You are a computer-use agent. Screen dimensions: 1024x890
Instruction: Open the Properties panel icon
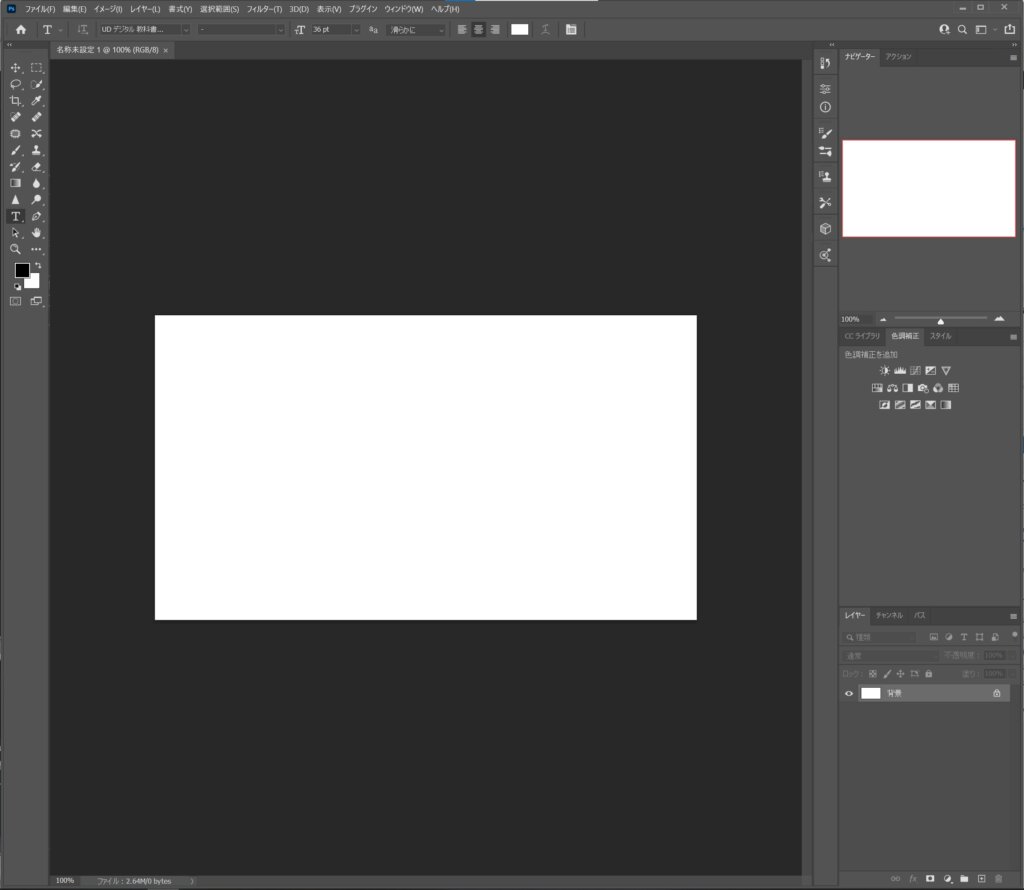click(825, 89)
